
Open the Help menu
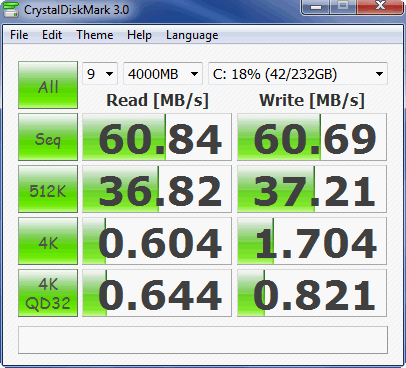coord(139,35)
